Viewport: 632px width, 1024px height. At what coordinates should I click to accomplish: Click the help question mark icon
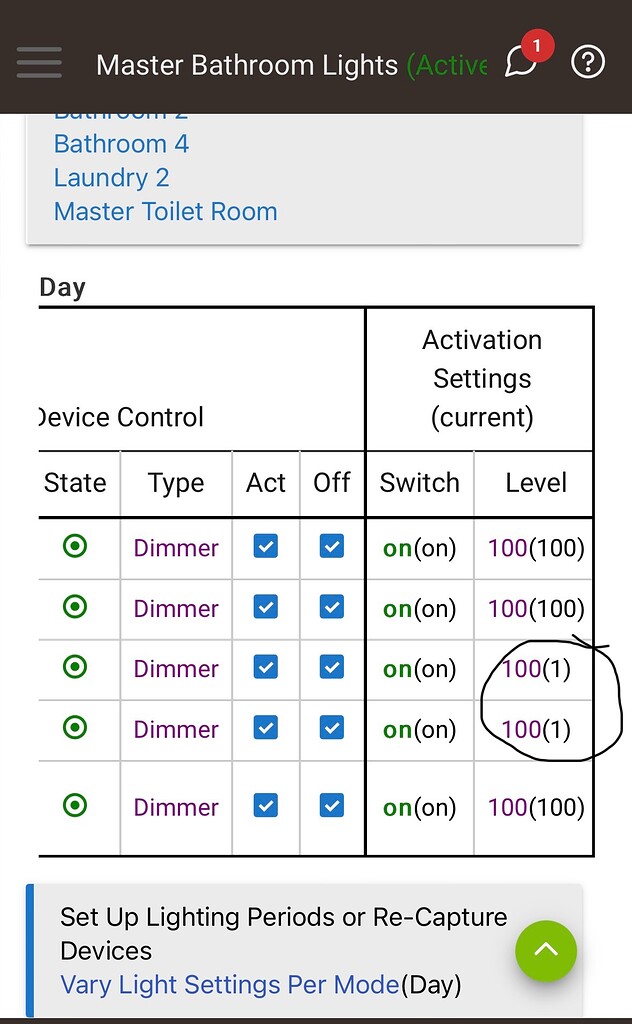click(587, 62)
